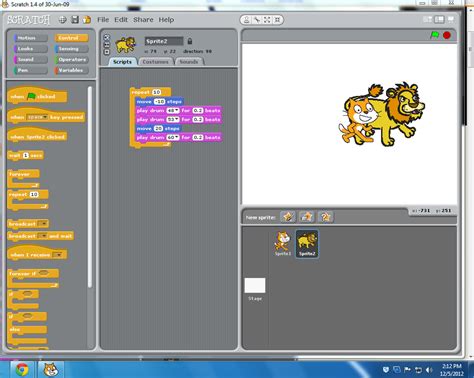Click the share project icon next to save

(87, 20)
